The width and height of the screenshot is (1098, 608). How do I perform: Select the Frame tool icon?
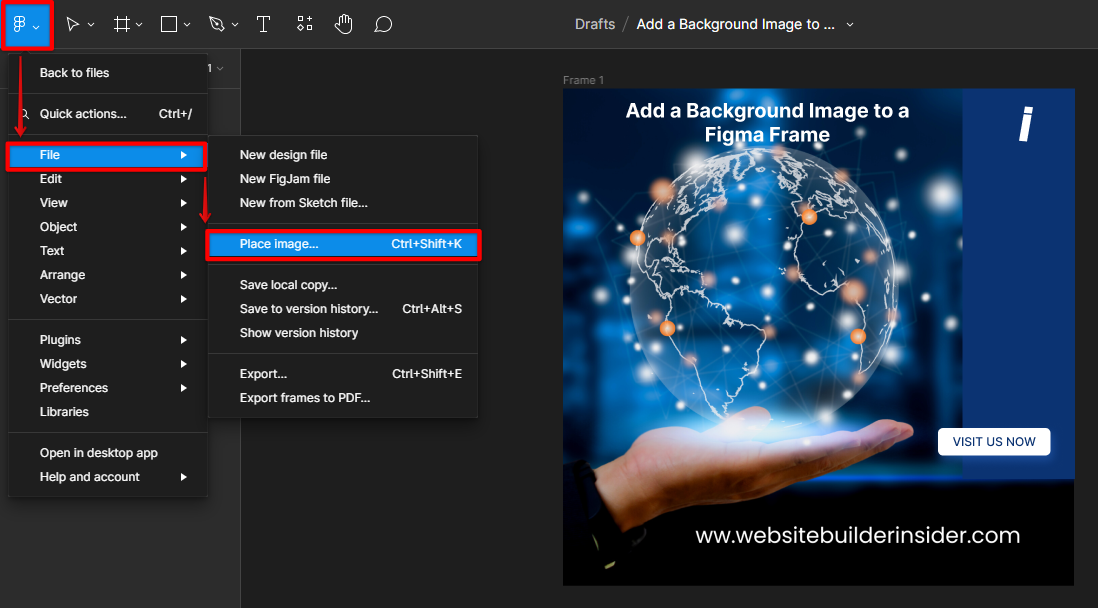point(122,25)
